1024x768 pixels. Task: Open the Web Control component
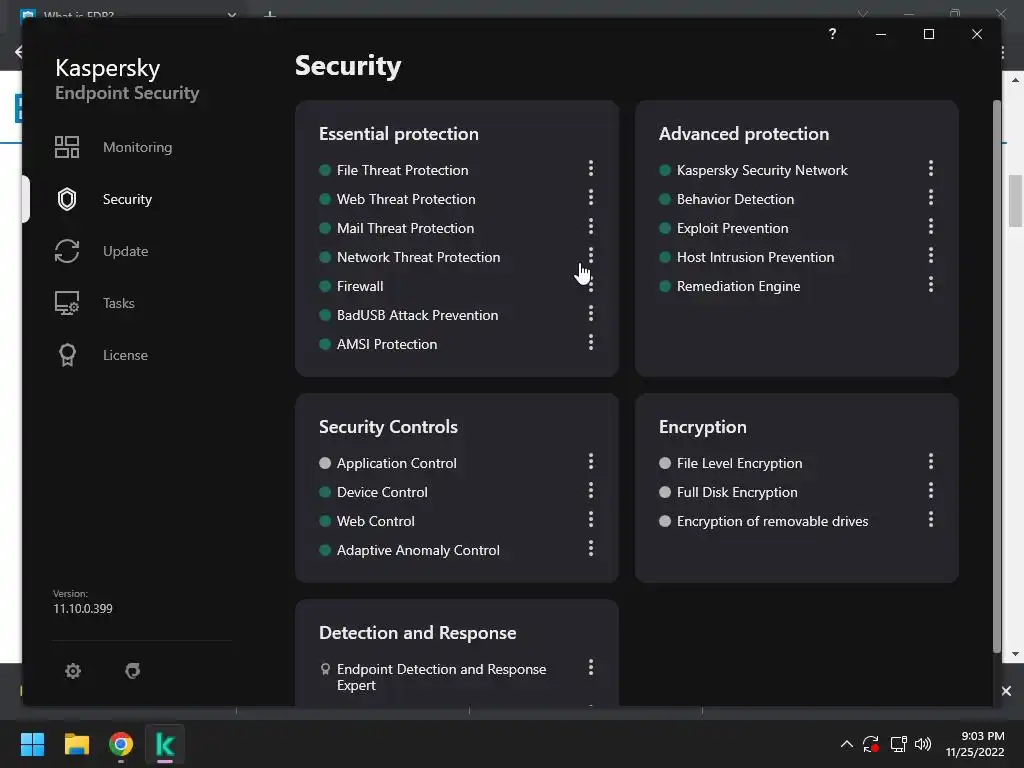click(x=376, y=521)
